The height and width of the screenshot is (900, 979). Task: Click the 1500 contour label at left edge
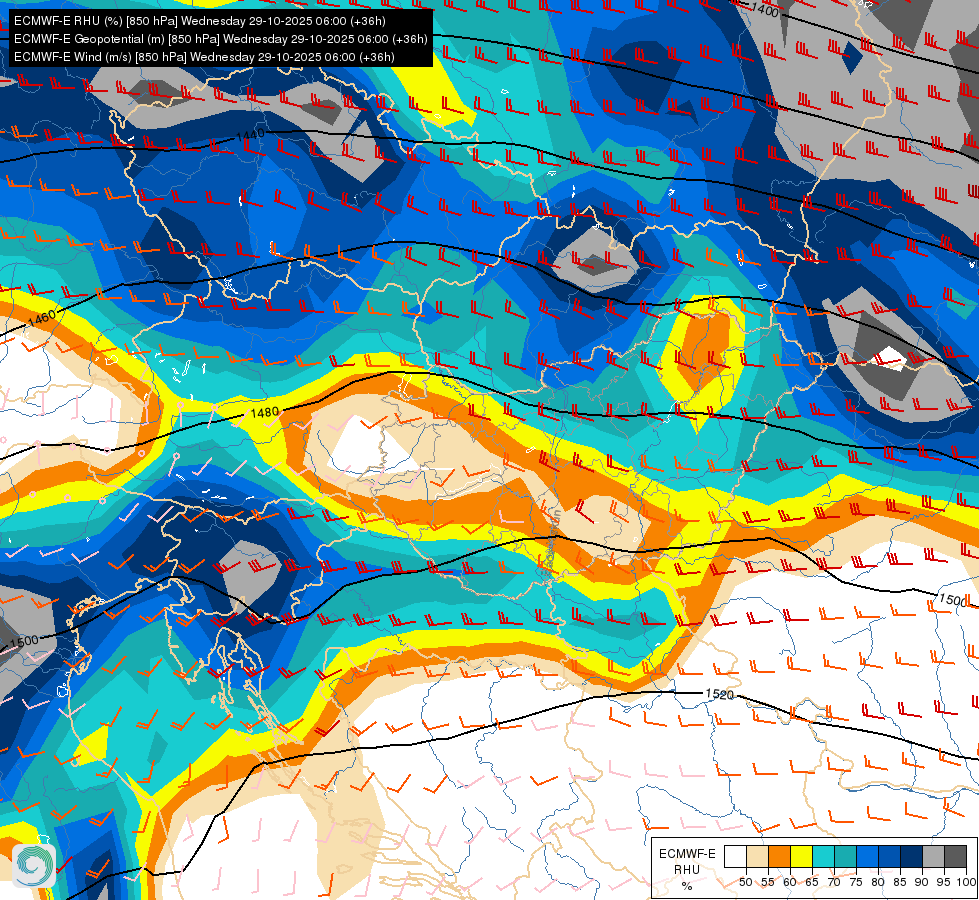(x=24, y=641)
